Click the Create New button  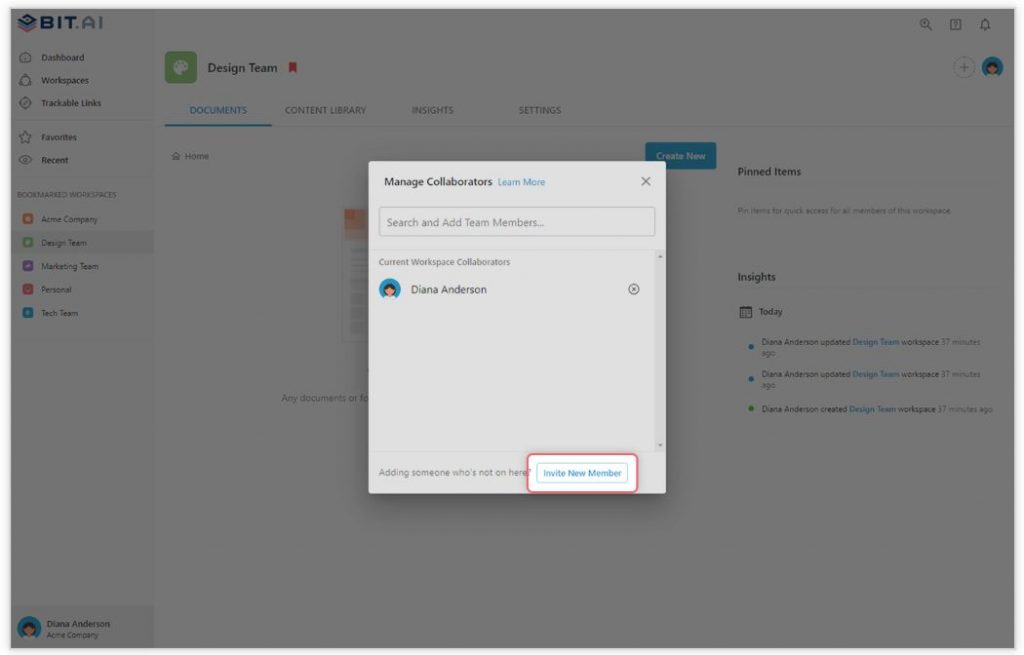pyautogui.click(x=681, y=156)
